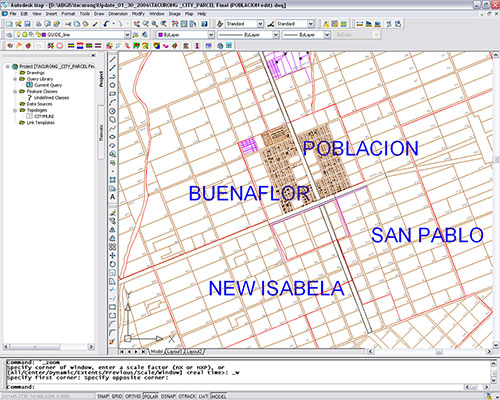500x400 pixels.
Task: Click the Zoom Realtime magnifier icon
Action: (x=146, y=24)
